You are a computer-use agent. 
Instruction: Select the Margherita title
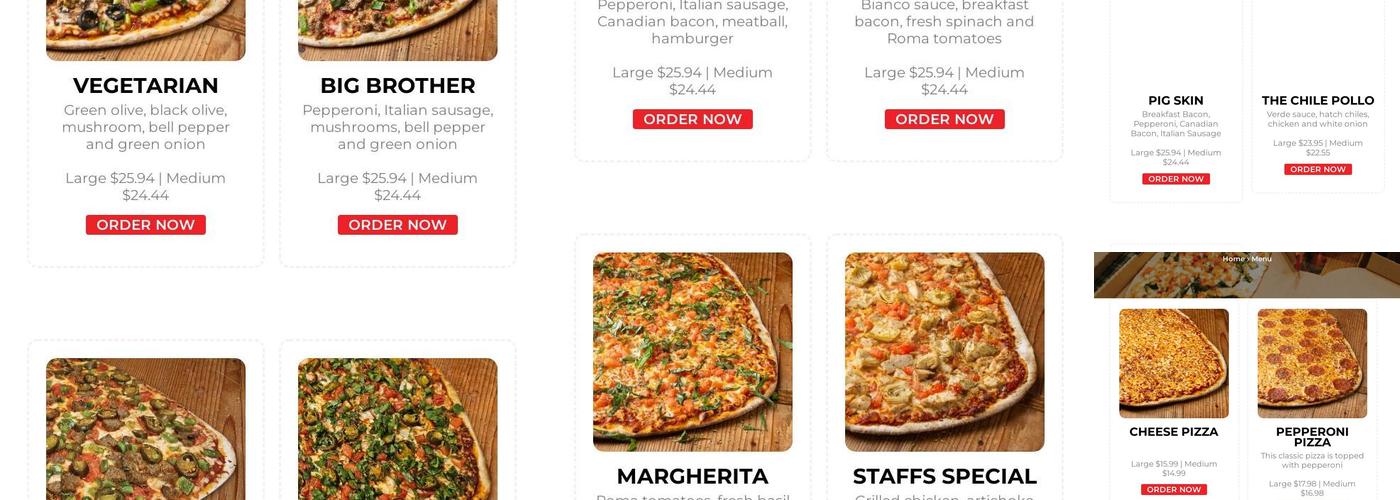pyautogui.click(x=693, y=476)
